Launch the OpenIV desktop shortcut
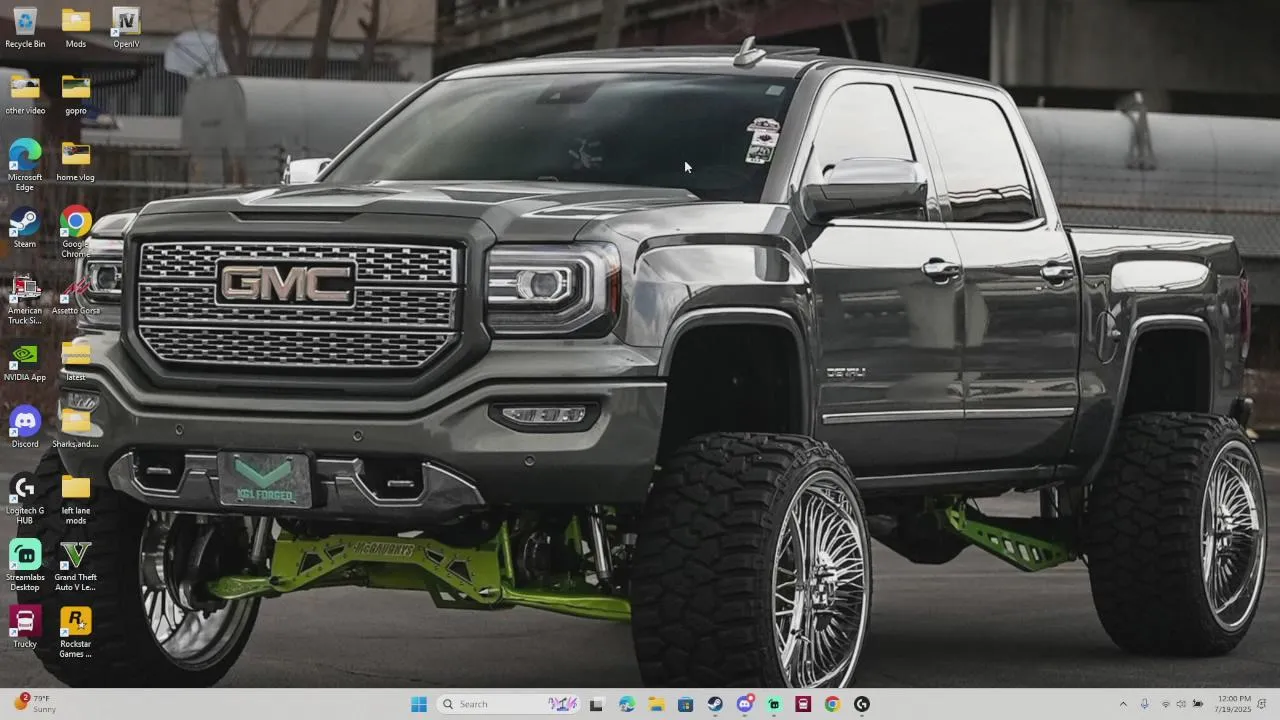Screen dimensions: 1280x720 pos(126,27)
